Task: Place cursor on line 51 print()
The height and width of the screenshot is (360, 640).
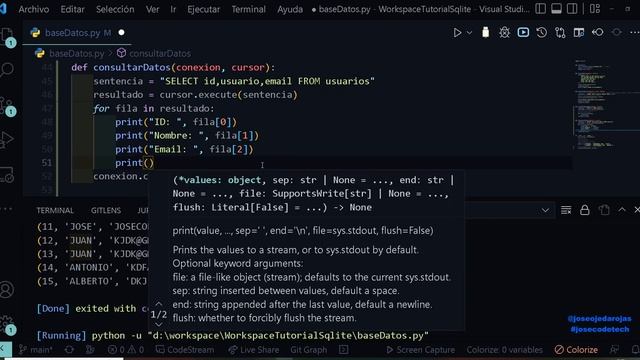Action: (x=134, y=163)
